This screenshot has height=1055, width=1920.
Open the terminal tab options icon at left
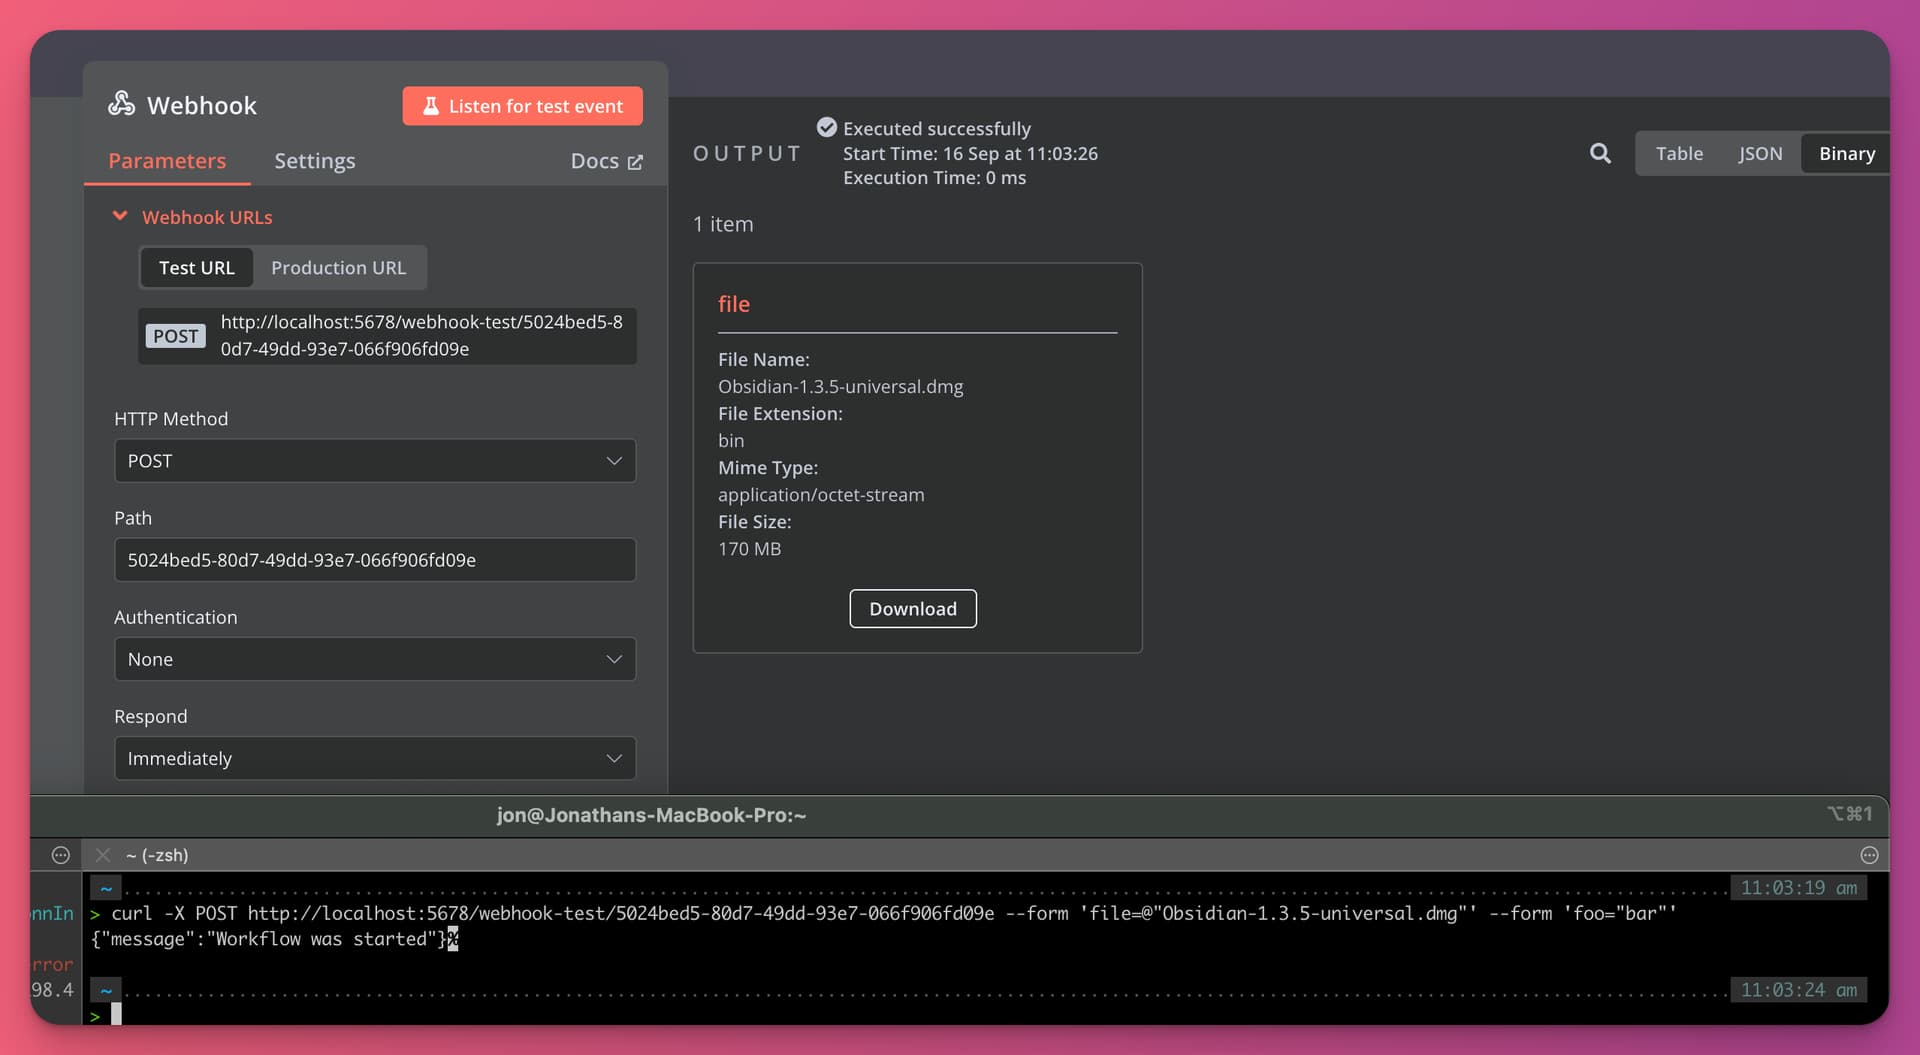pos(61,855)
